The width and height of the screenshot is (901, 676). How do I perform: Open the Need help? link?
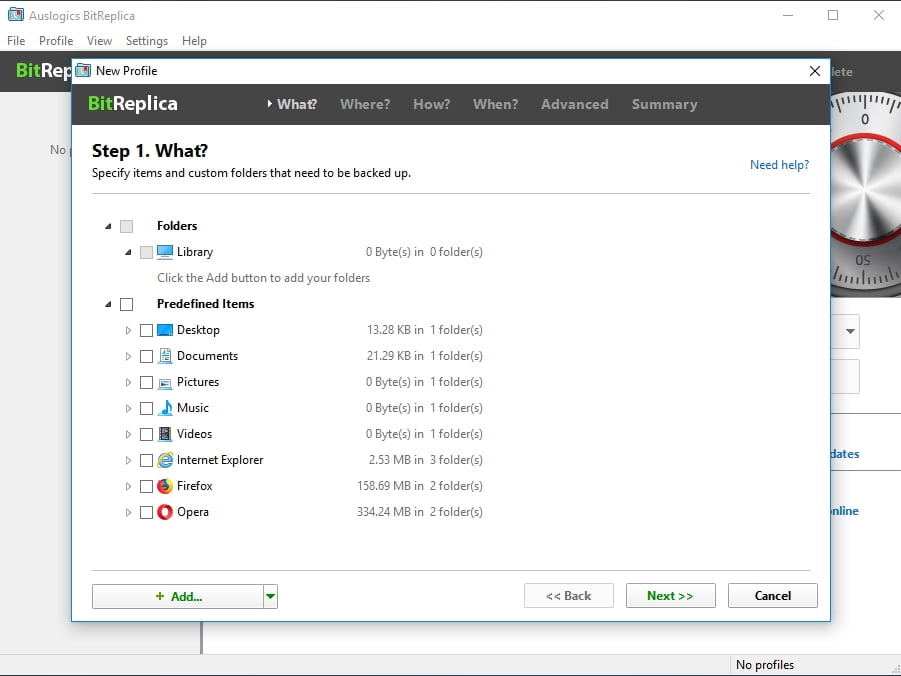[x=779, y=165]
